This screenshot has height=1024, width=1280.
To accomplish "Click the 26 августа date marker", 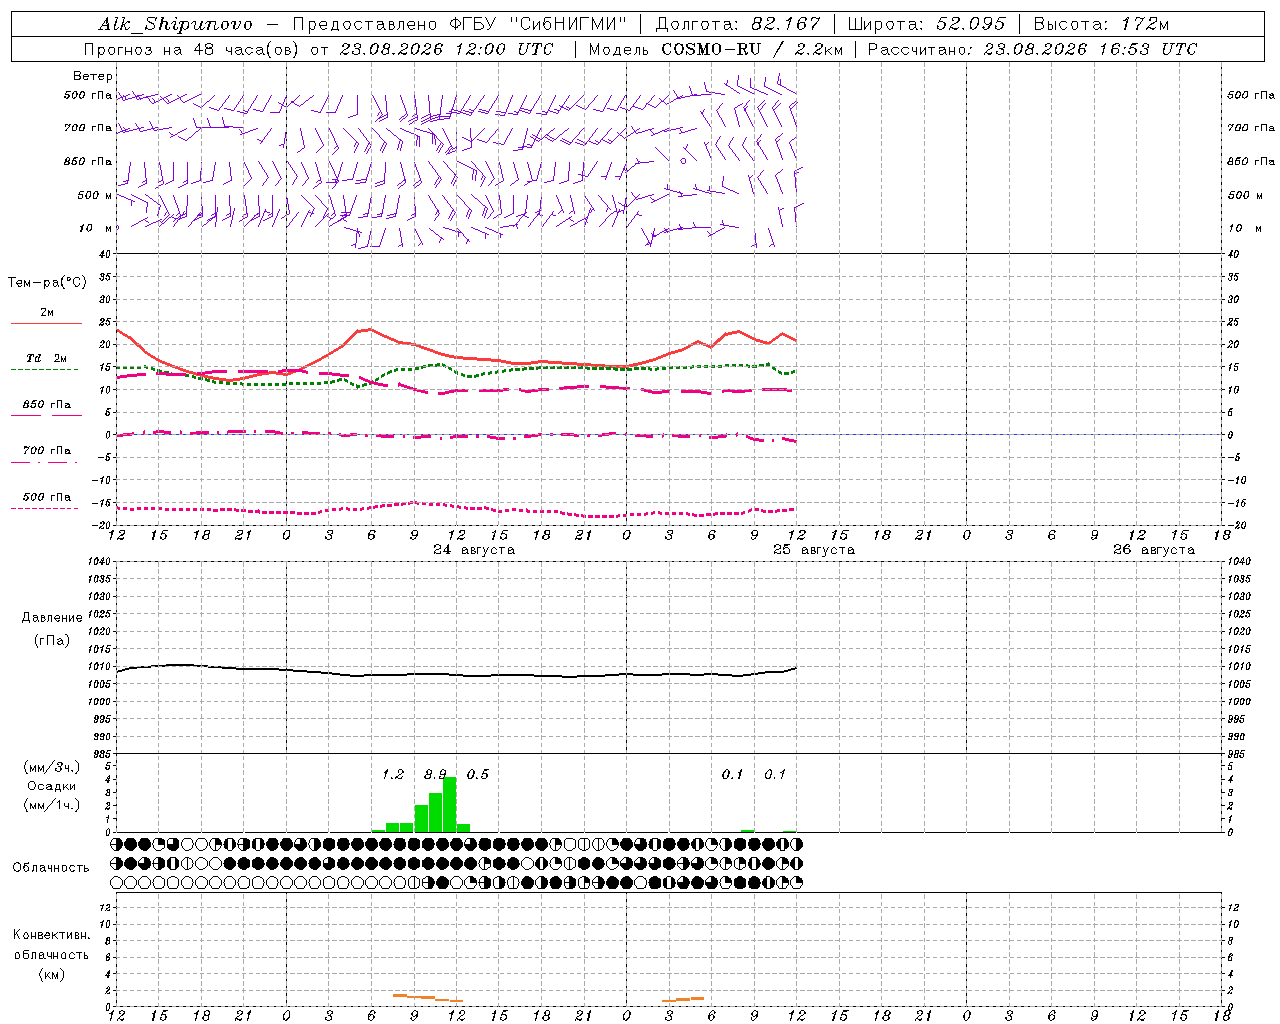I will [x=1154, y=550].
